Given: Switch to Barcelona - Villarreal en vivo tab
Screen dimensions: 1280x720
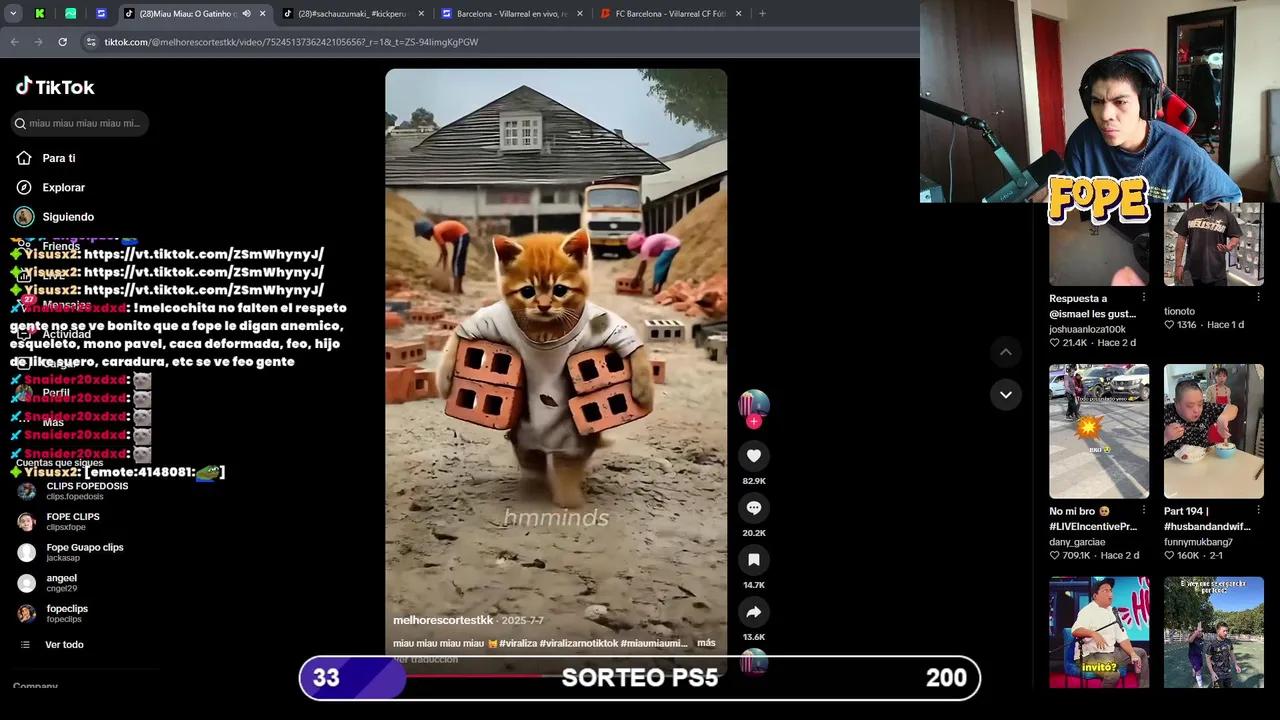Looking at the screenshot, I should [512, 14].
